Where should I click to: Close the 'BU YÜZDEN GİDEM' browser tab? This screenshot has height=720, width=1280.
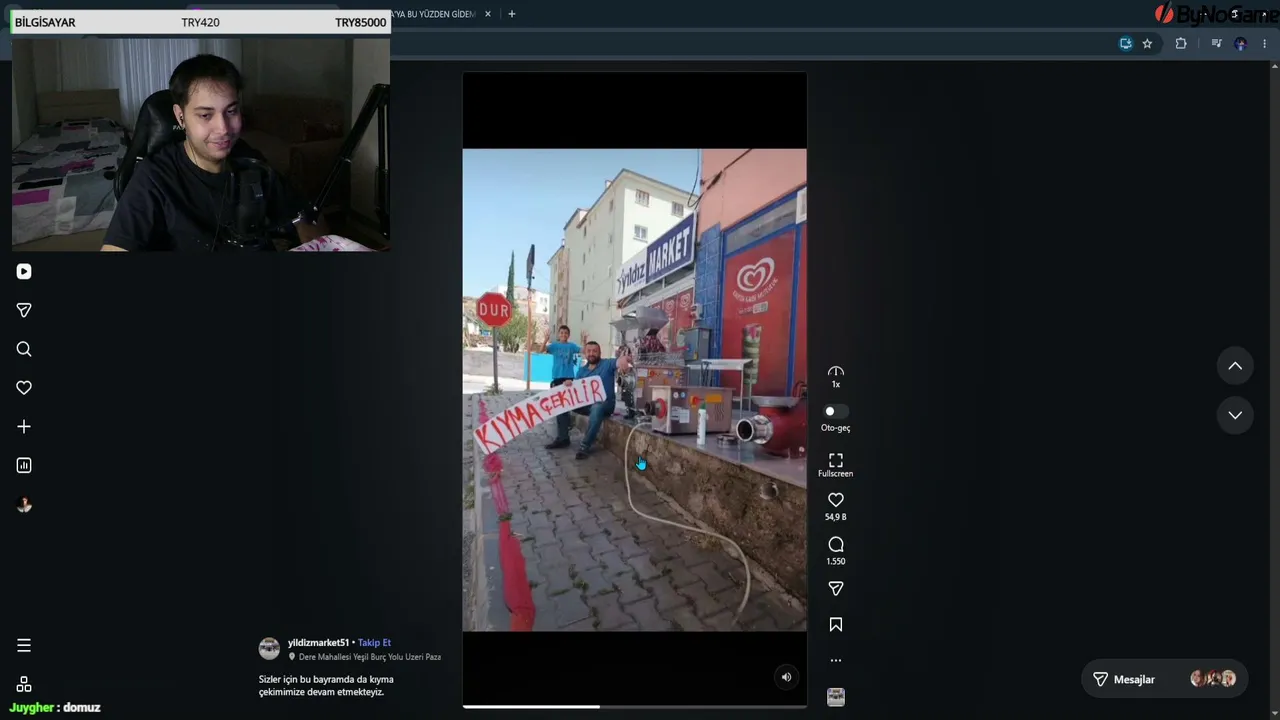pos(488,14)
